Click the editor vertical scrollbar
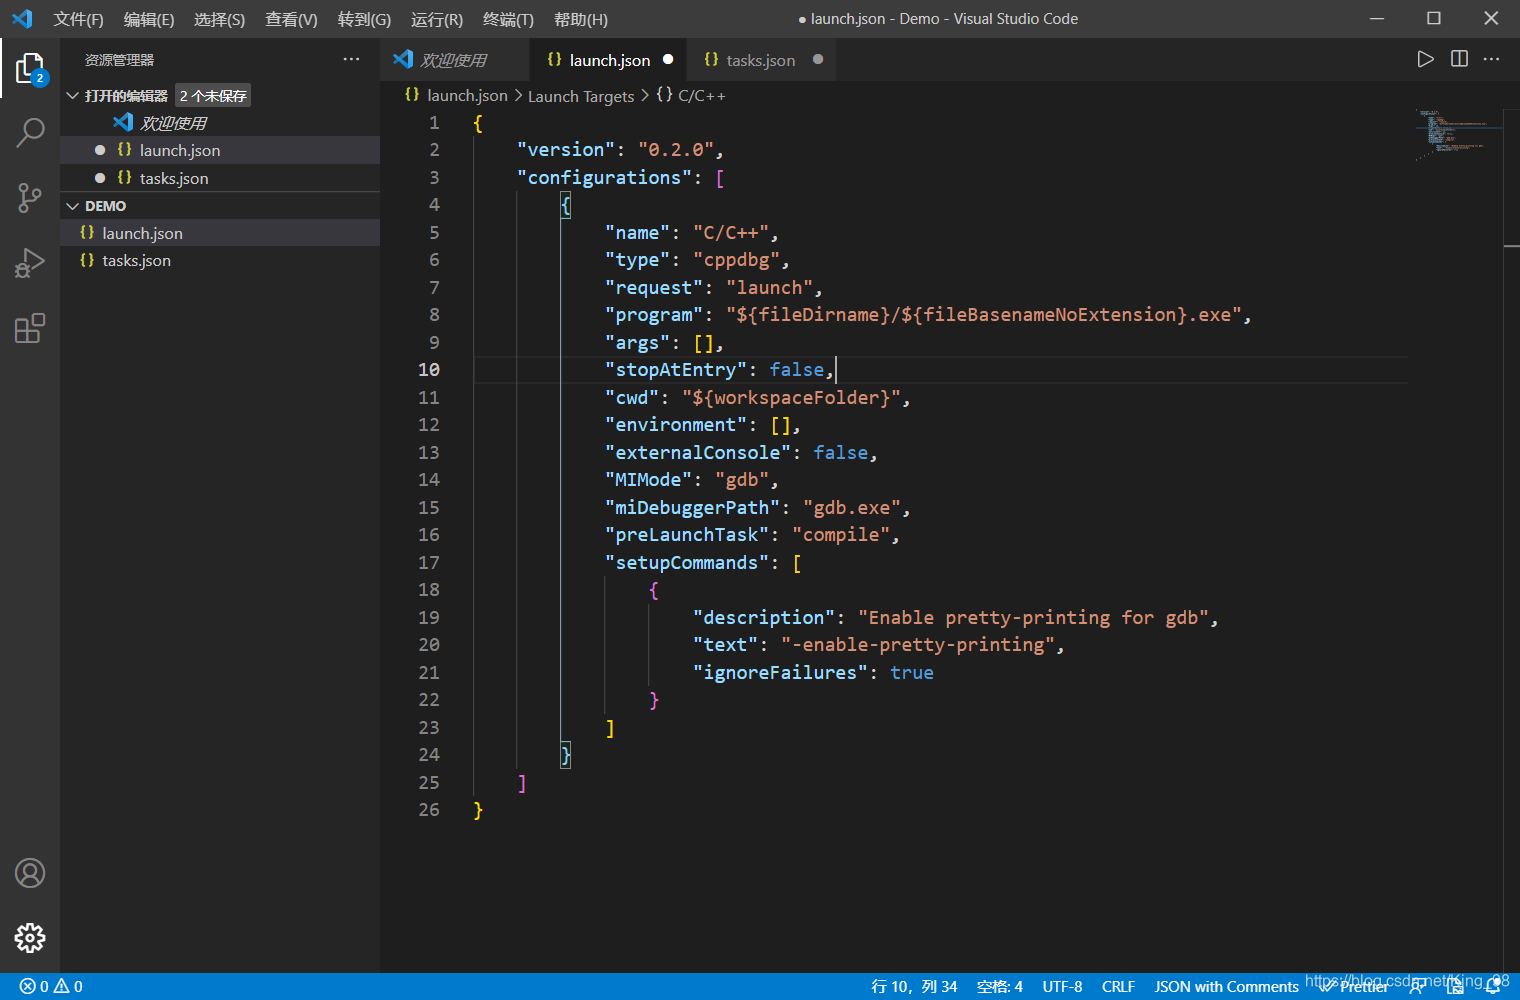The image size is (1520, 1000). coord(1512,540)
